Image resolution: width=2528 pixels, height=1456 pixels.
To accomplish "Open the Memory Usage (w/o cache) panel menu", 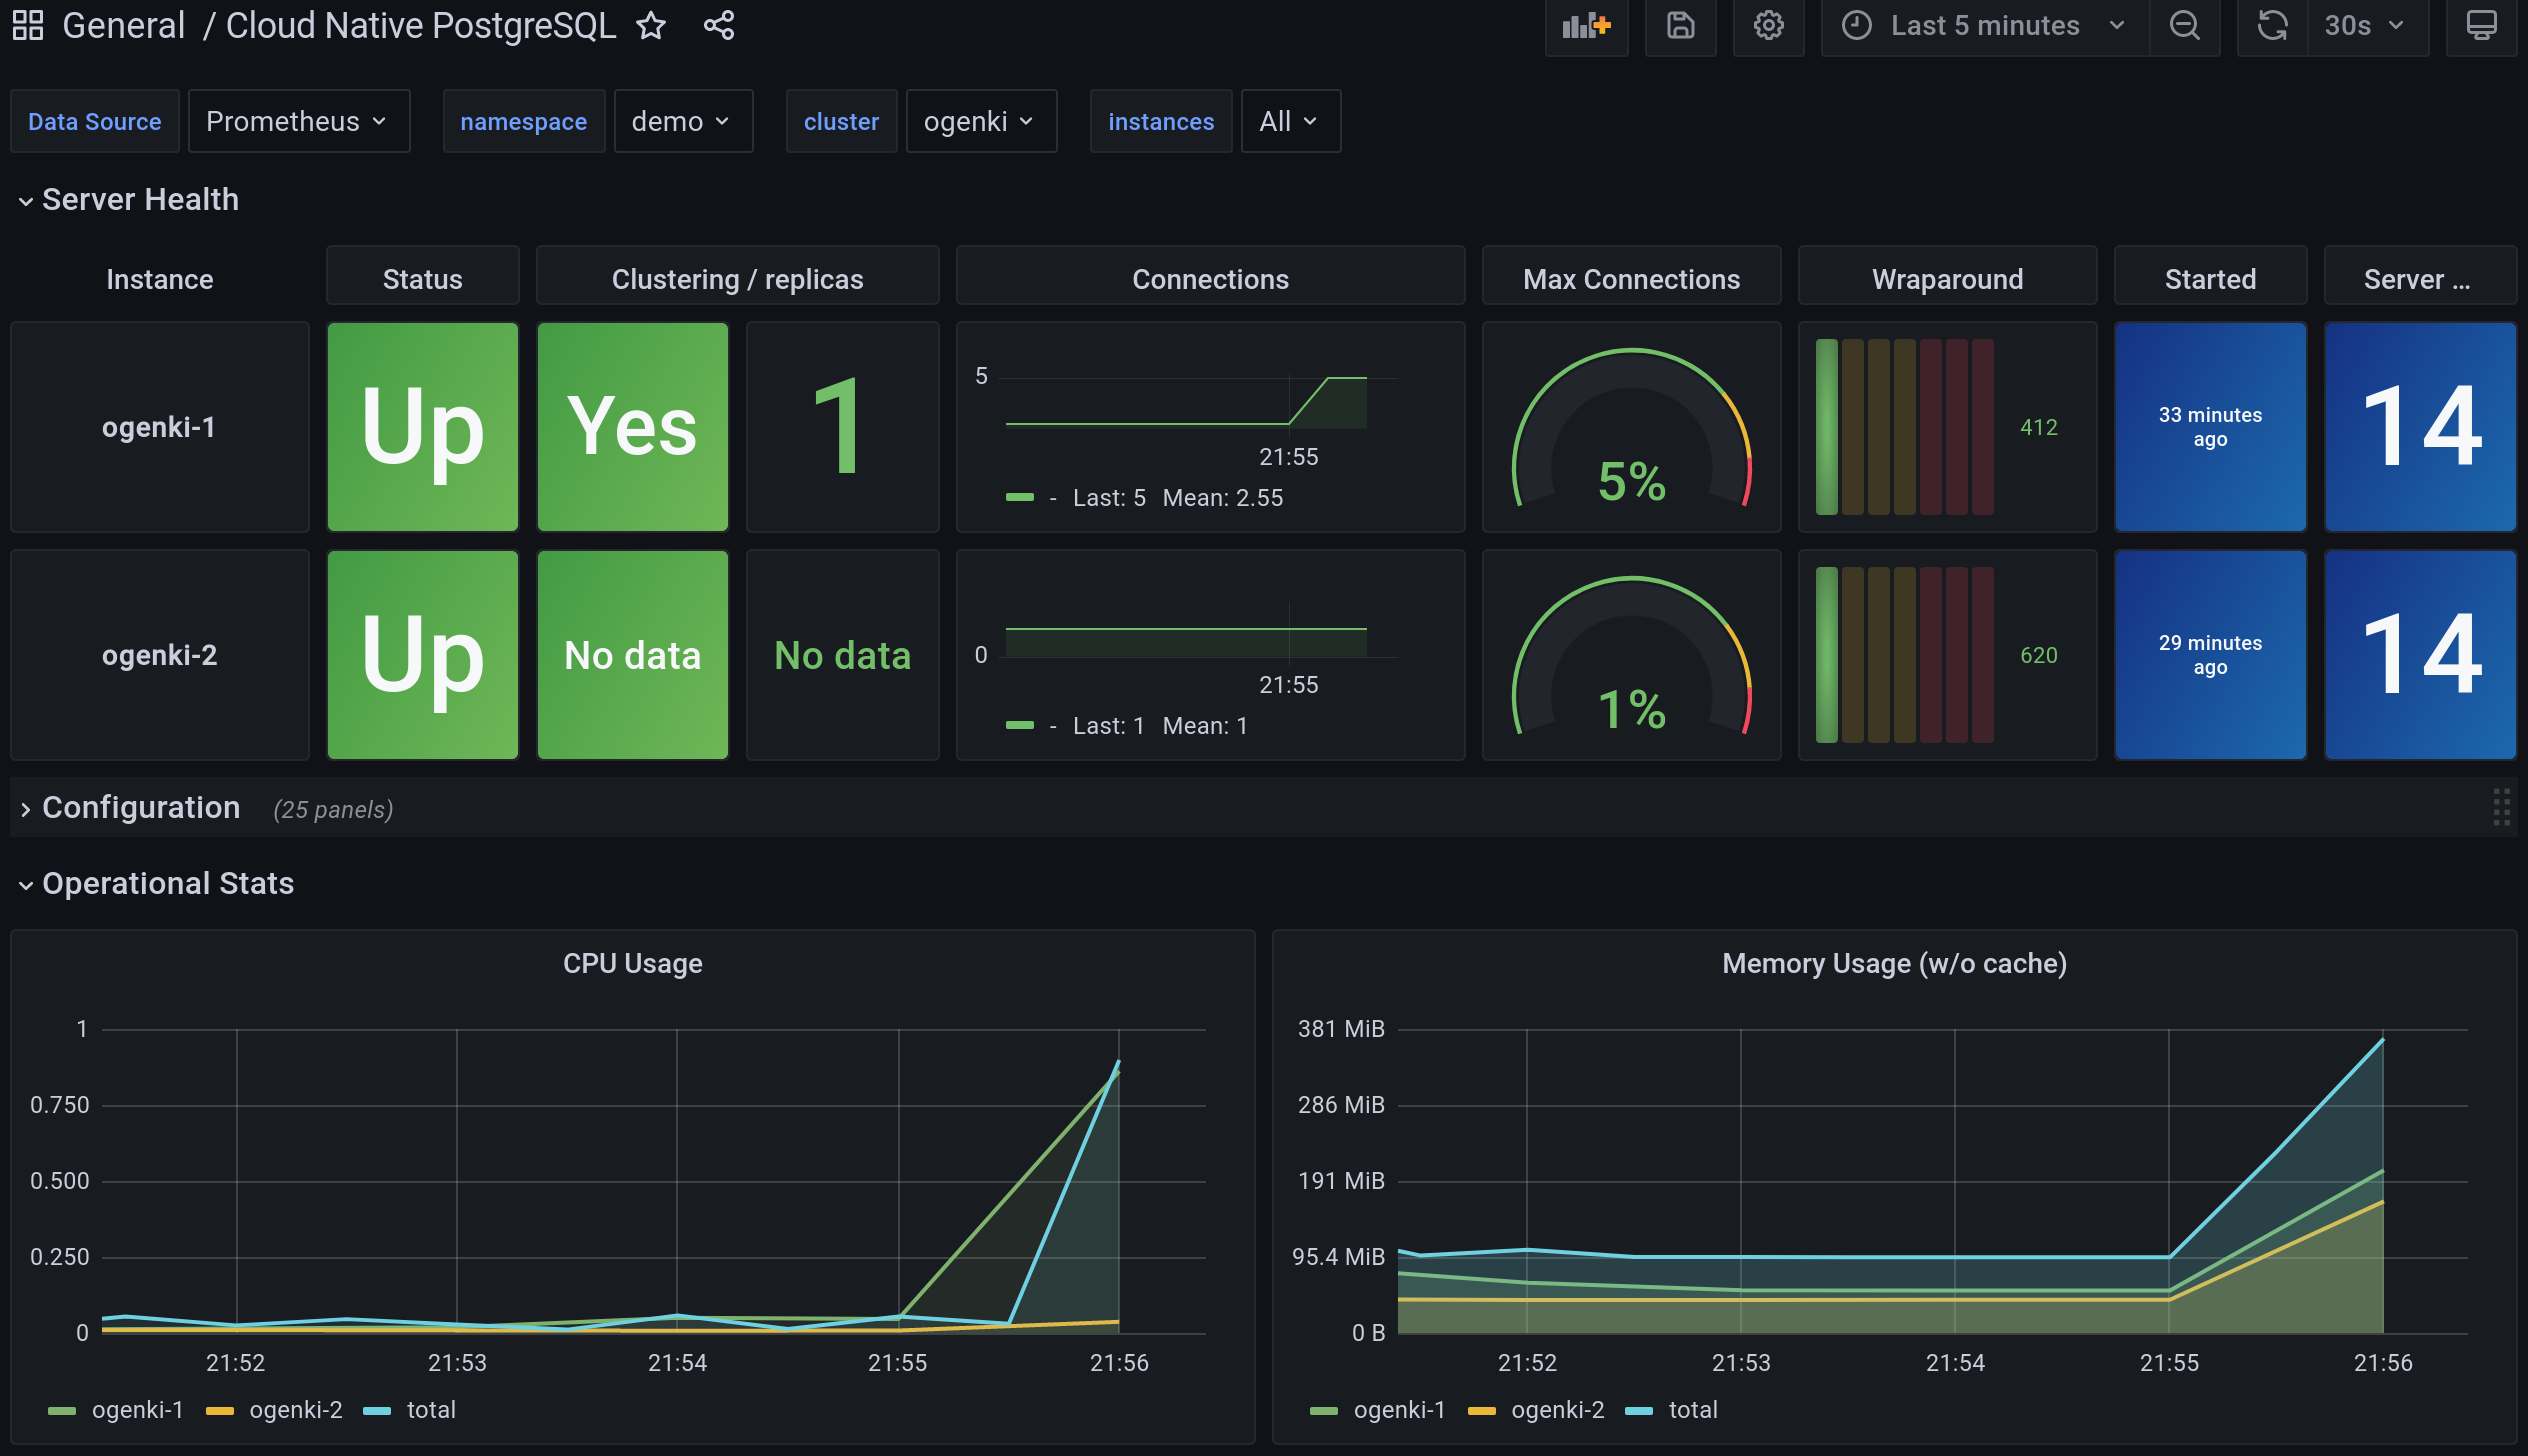I will [1894, 963].
